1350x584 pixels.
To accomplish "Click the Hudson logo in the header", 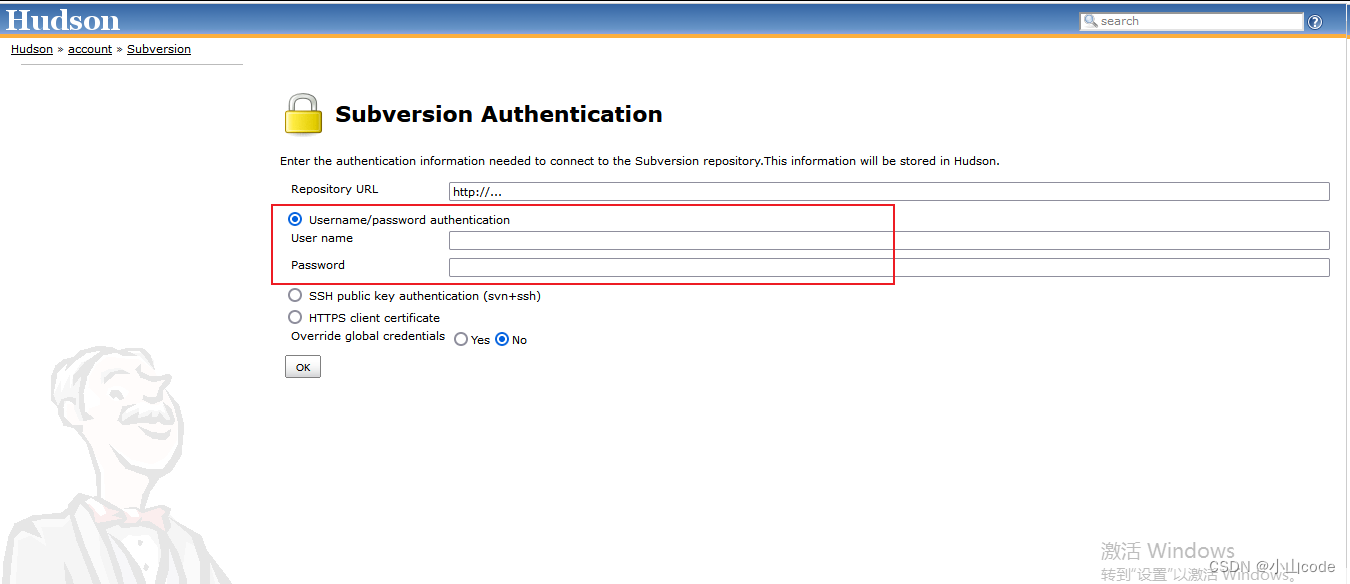I will click(x=62, y=20).
